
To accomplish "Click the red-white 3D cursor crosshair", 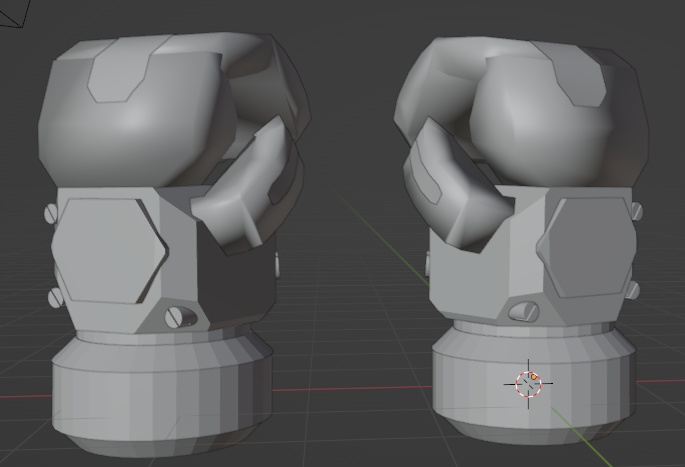I will tap(529, 384).
